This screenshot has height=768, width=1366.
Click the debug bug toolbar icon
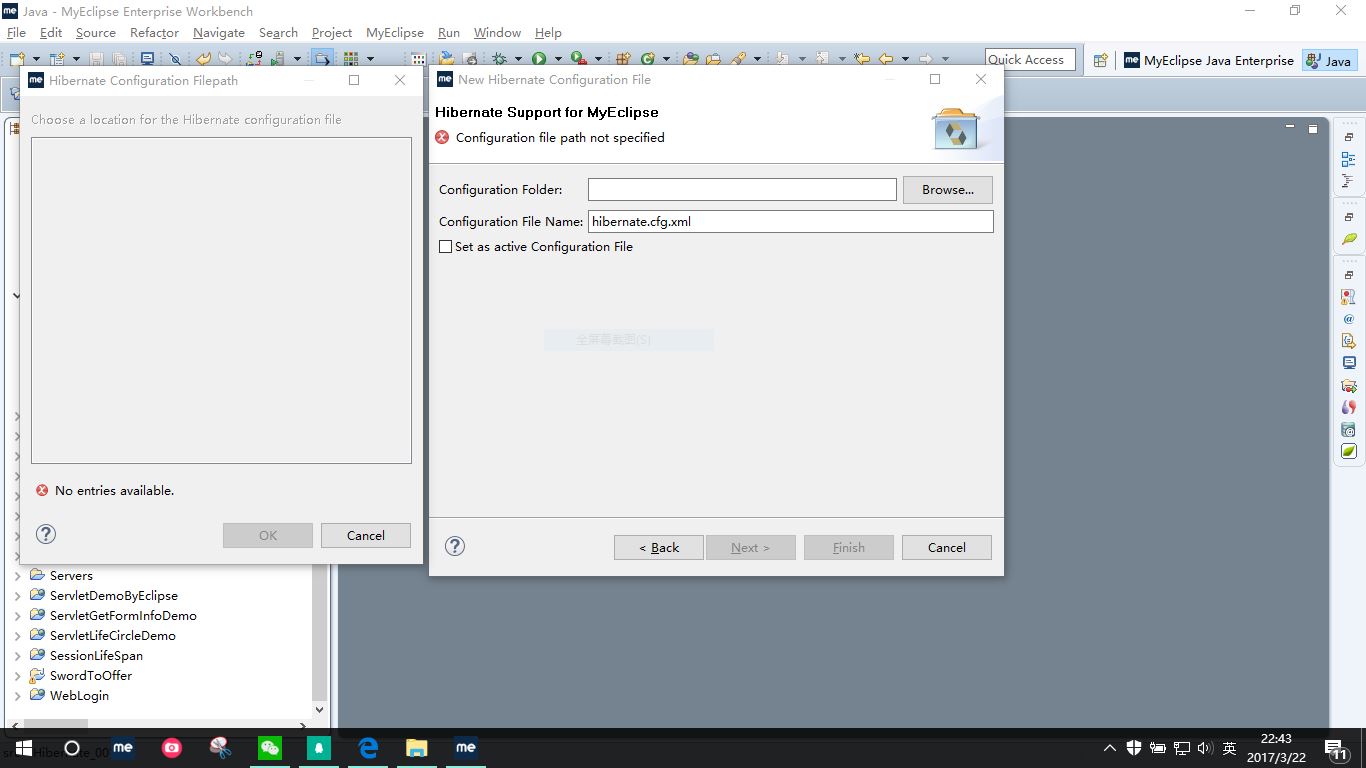498,59
